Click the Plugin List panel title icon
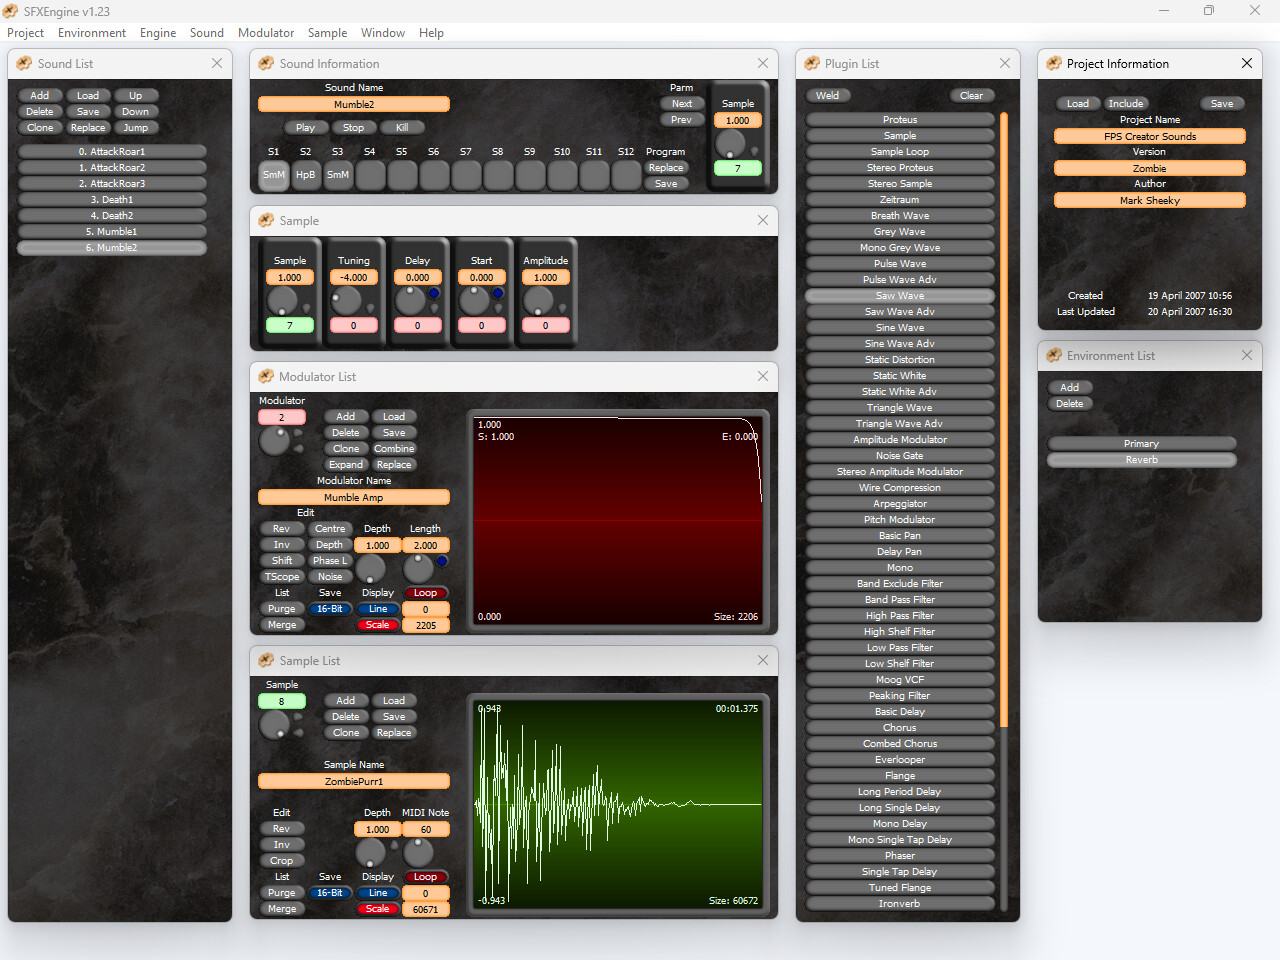This screenshot has height=960, width=1280. pyautogui.click(x=812, y=63)
